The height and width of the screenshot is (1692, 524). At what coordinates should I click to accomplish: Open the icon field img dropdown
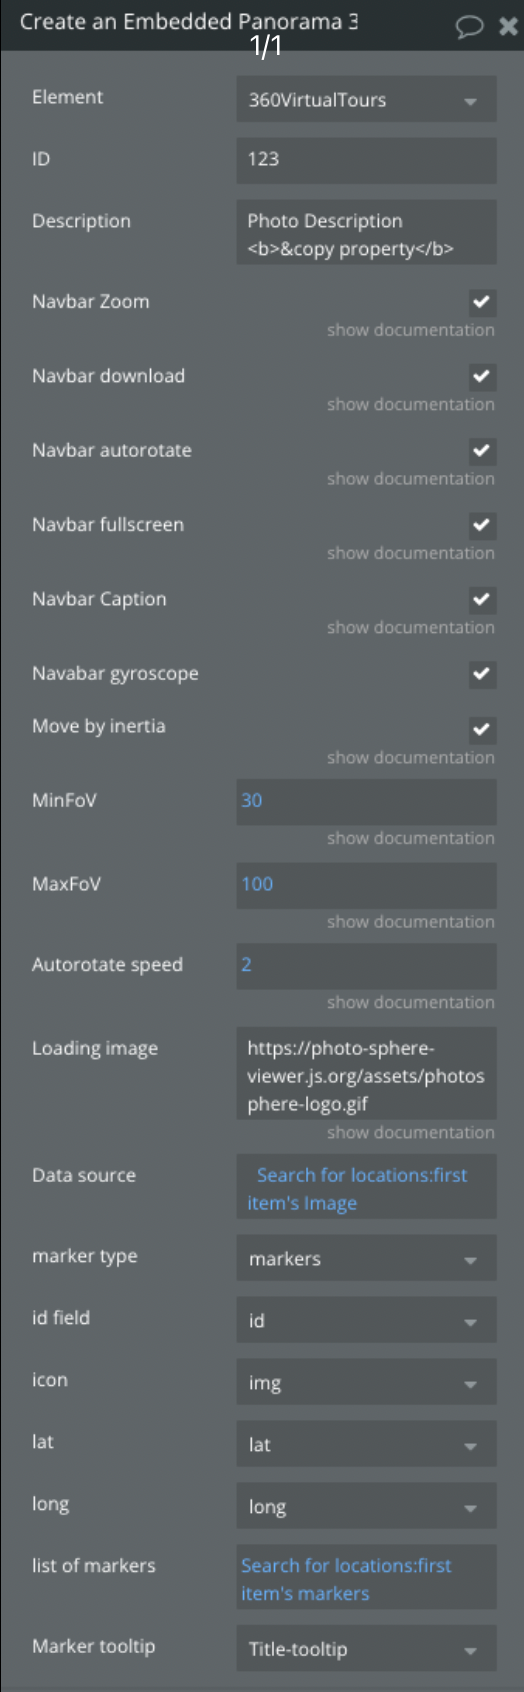point(366,1383)
